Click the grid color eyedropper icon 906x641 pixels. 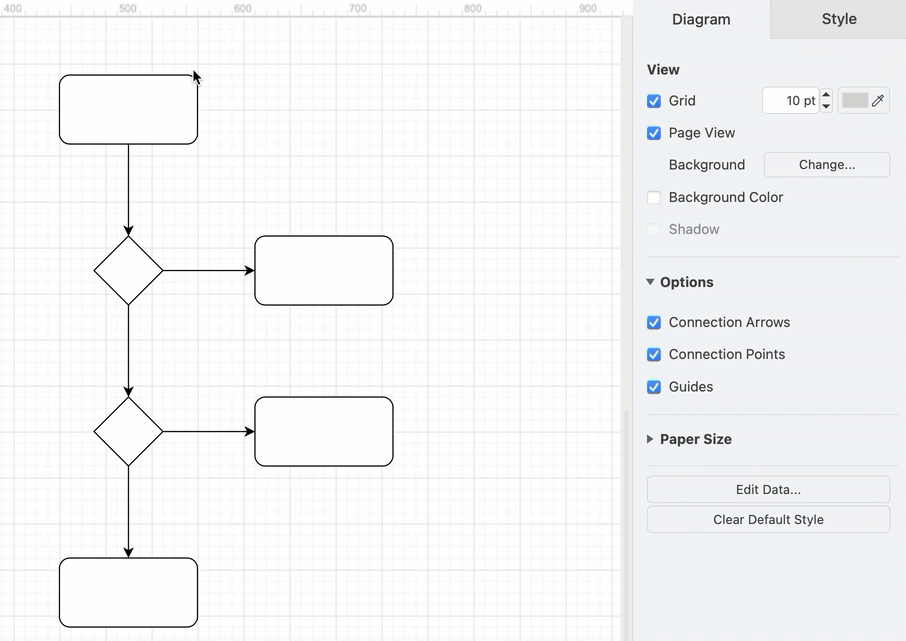878,101
